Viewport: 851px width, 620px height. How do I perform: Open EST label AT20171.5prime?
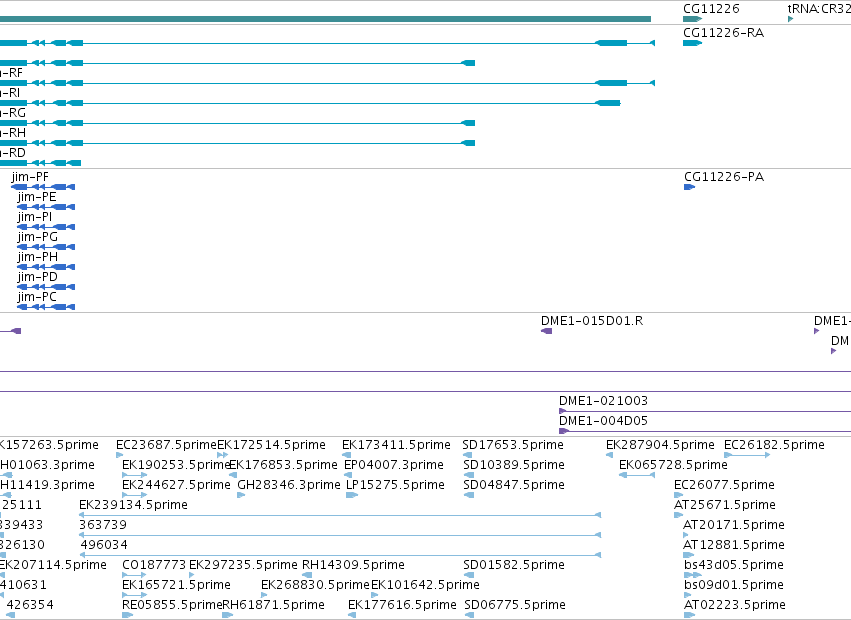click(x=734, y=525)
